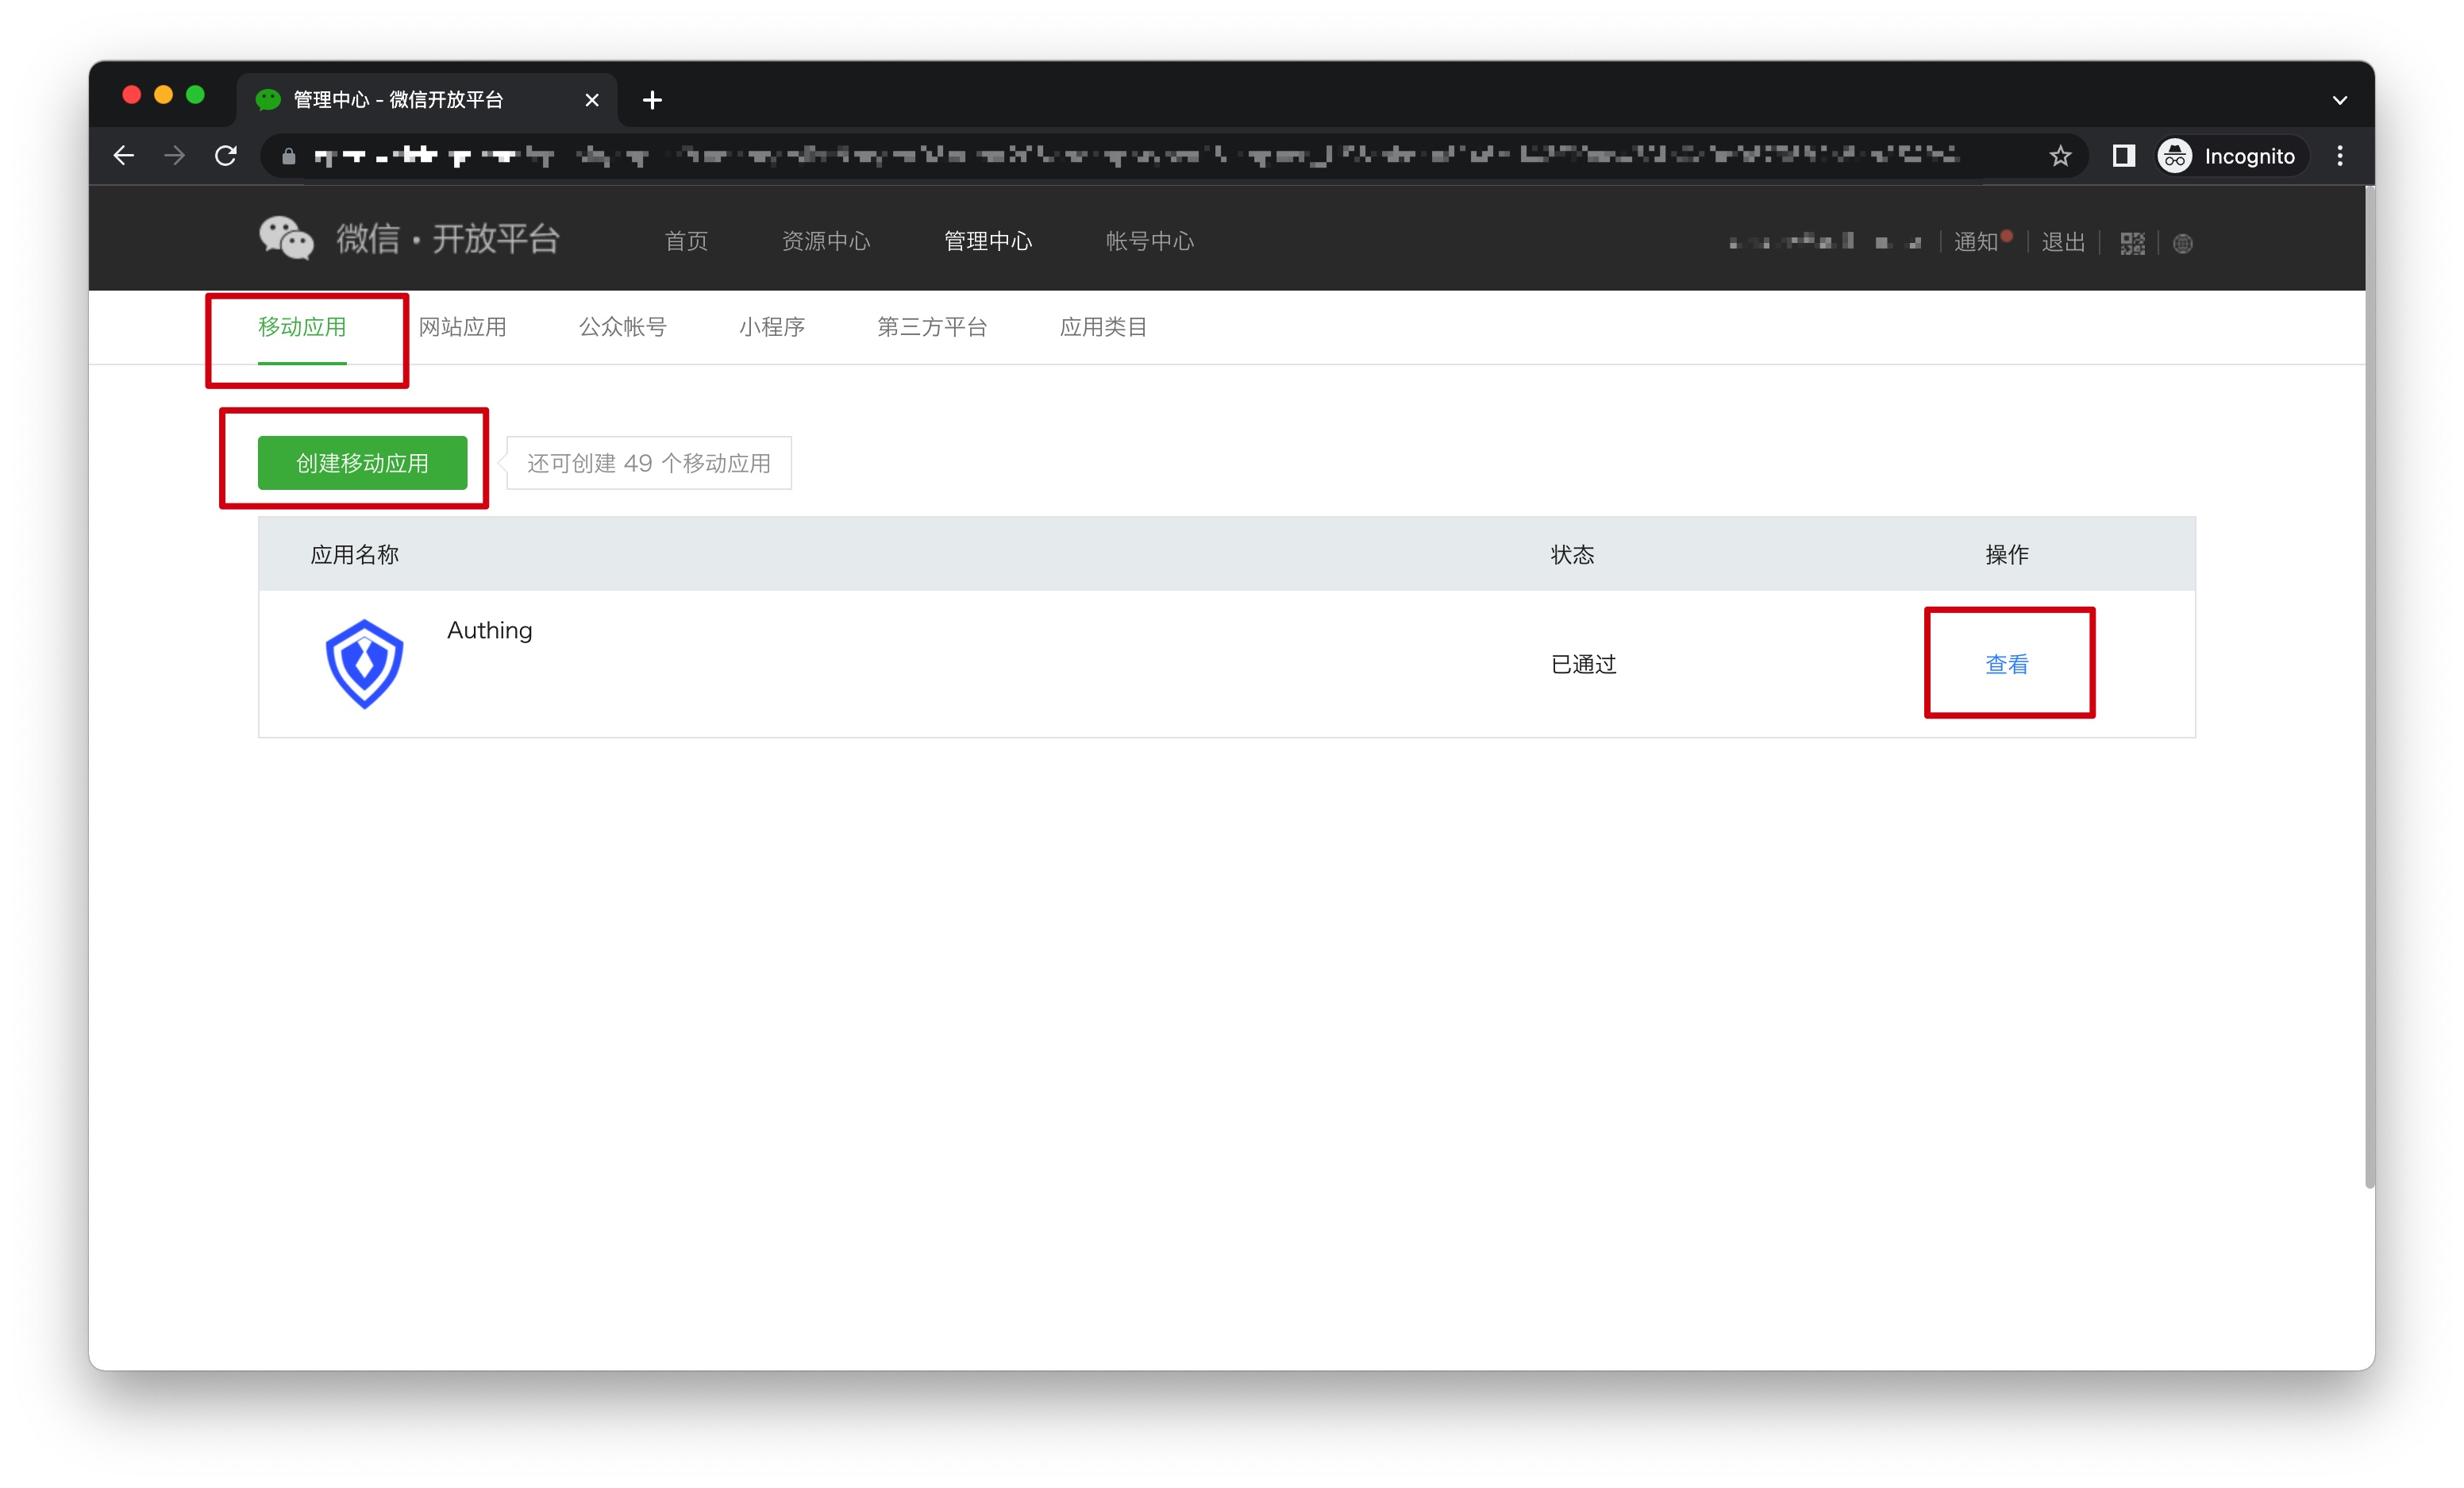Open the QR code icon in header
This screenshot has width=2464, height=1488.
pos(2132,243)
